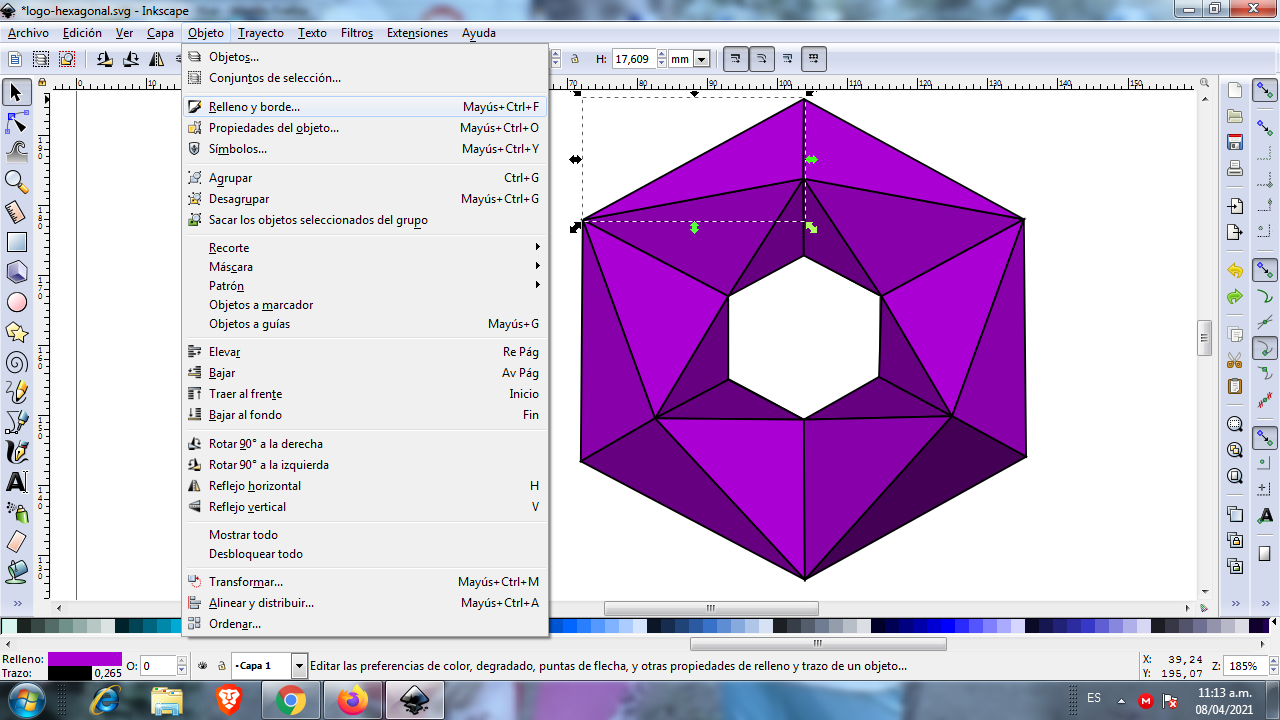Expand the Máscara submenu
Screen dimensions: 1280x720
[364, 267]
